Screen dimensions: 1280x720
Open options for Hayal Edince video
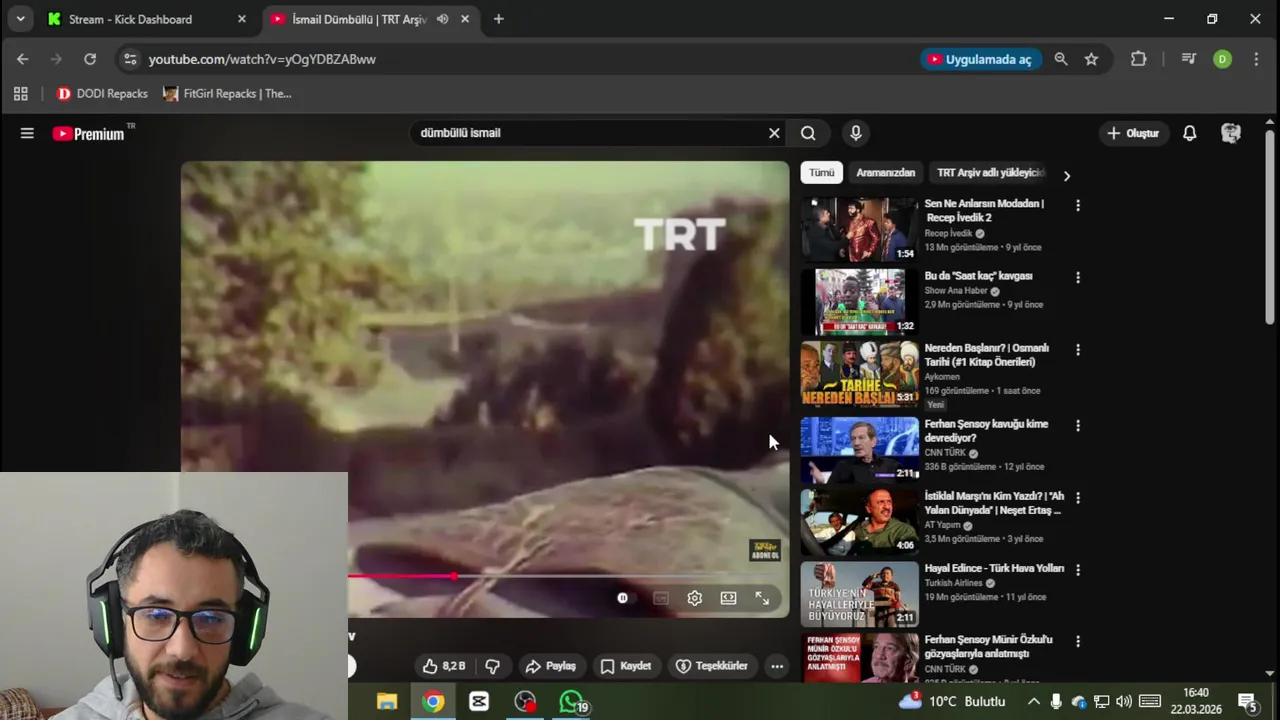pyautogui.click(x=1077, y=569)
